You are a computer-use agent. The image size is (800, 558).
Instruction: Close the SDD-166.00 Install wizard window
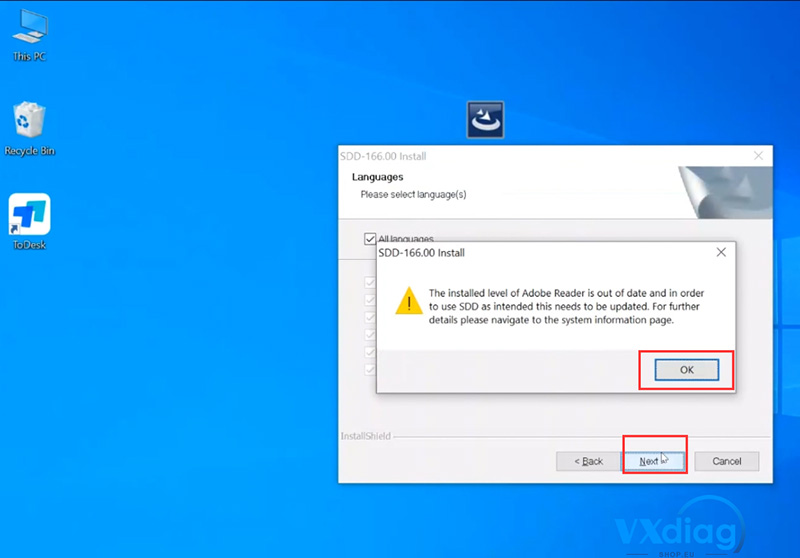point(758,156)
